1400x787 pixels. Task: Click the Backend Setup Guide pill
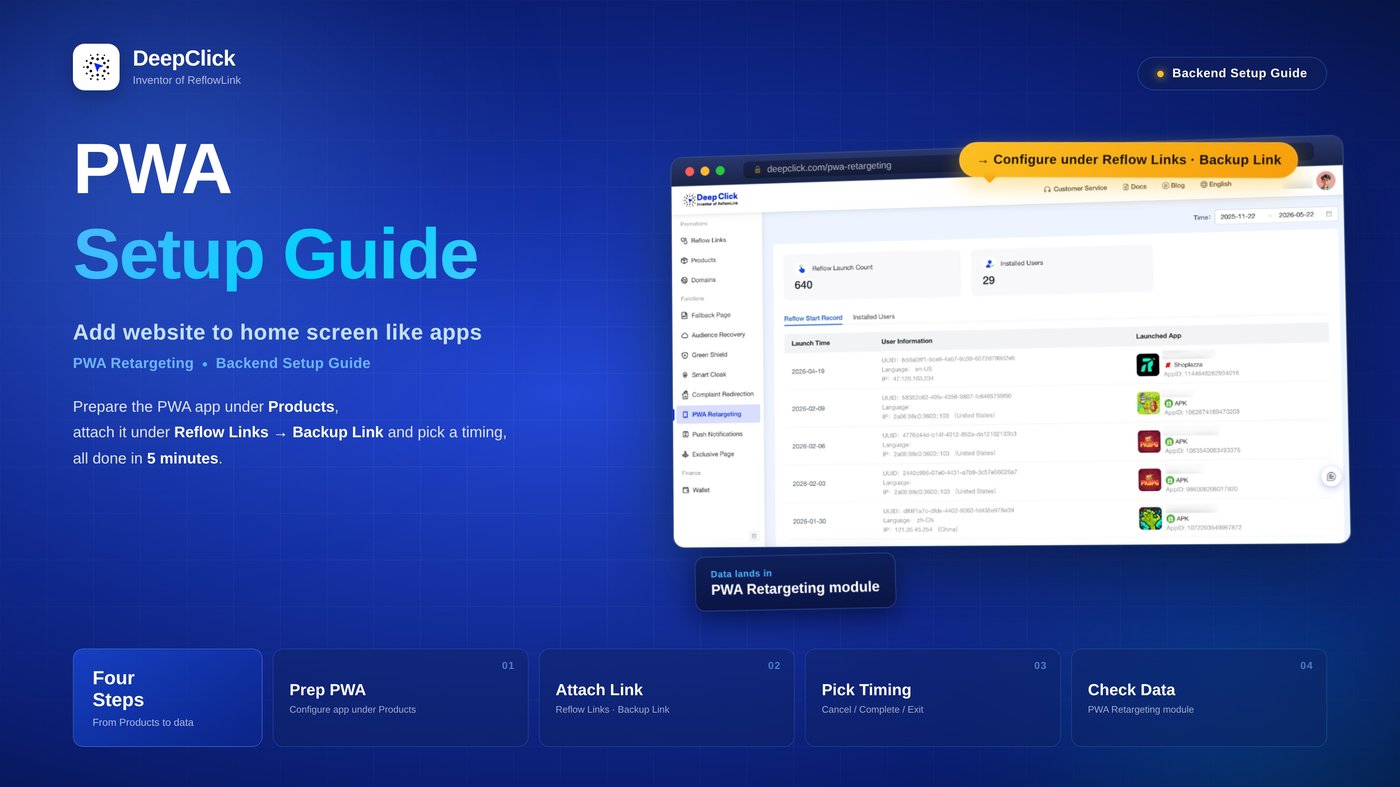1232,73
